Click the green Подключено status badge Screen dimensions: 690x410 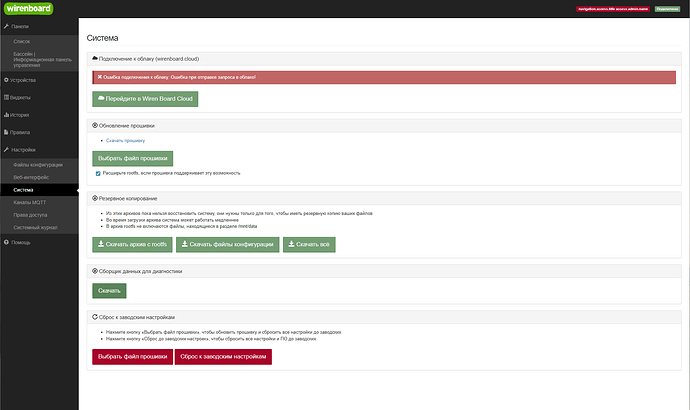coord(667,9)
